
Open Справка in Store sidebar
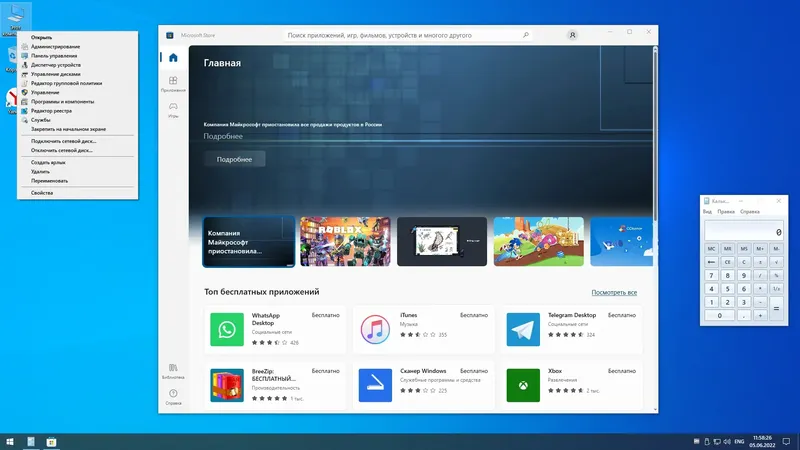click(173, 397)
